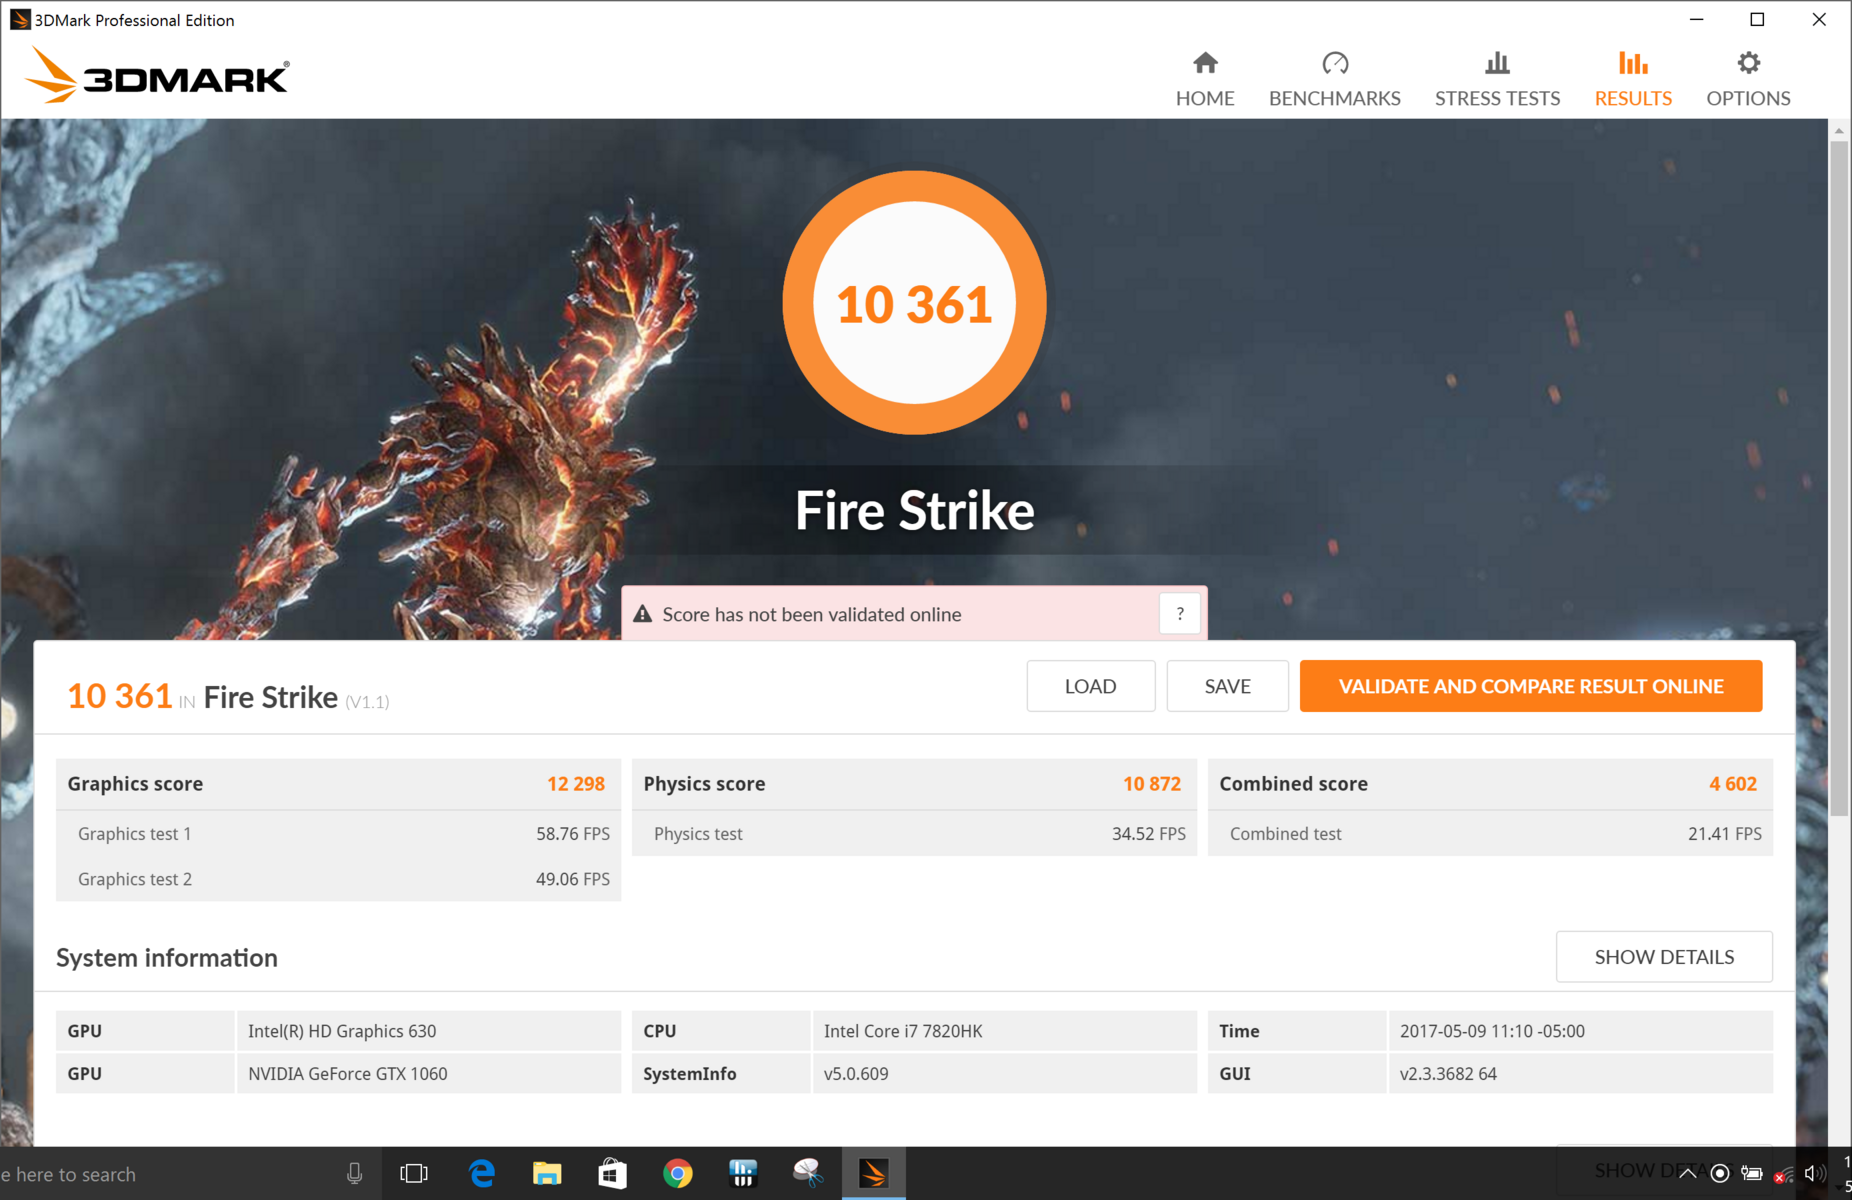Screen dimensions: 1852x1200
Task: Click the battery power tray icon
Action: pyautogui.click(x=1752, y=1174)
